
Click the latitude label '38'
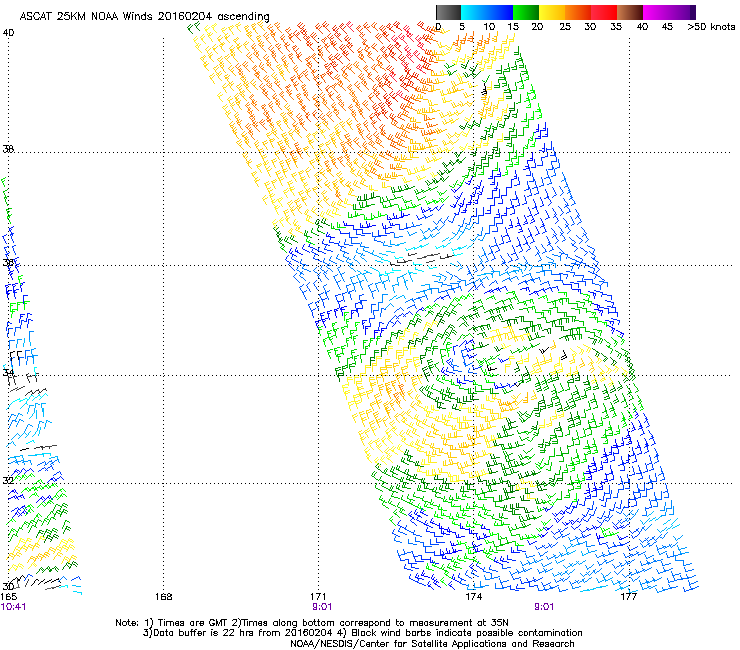(8, 149)
